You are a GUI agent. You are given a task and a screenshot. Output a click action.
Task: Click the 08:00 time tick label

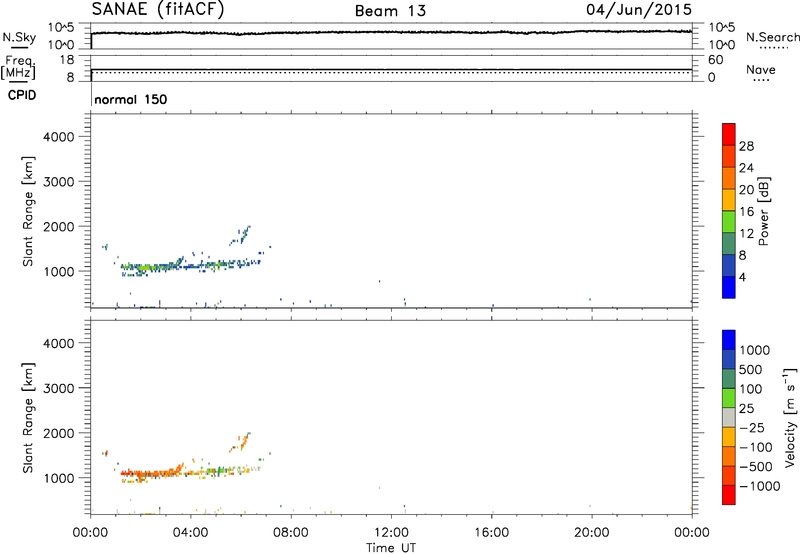point(291,533)
